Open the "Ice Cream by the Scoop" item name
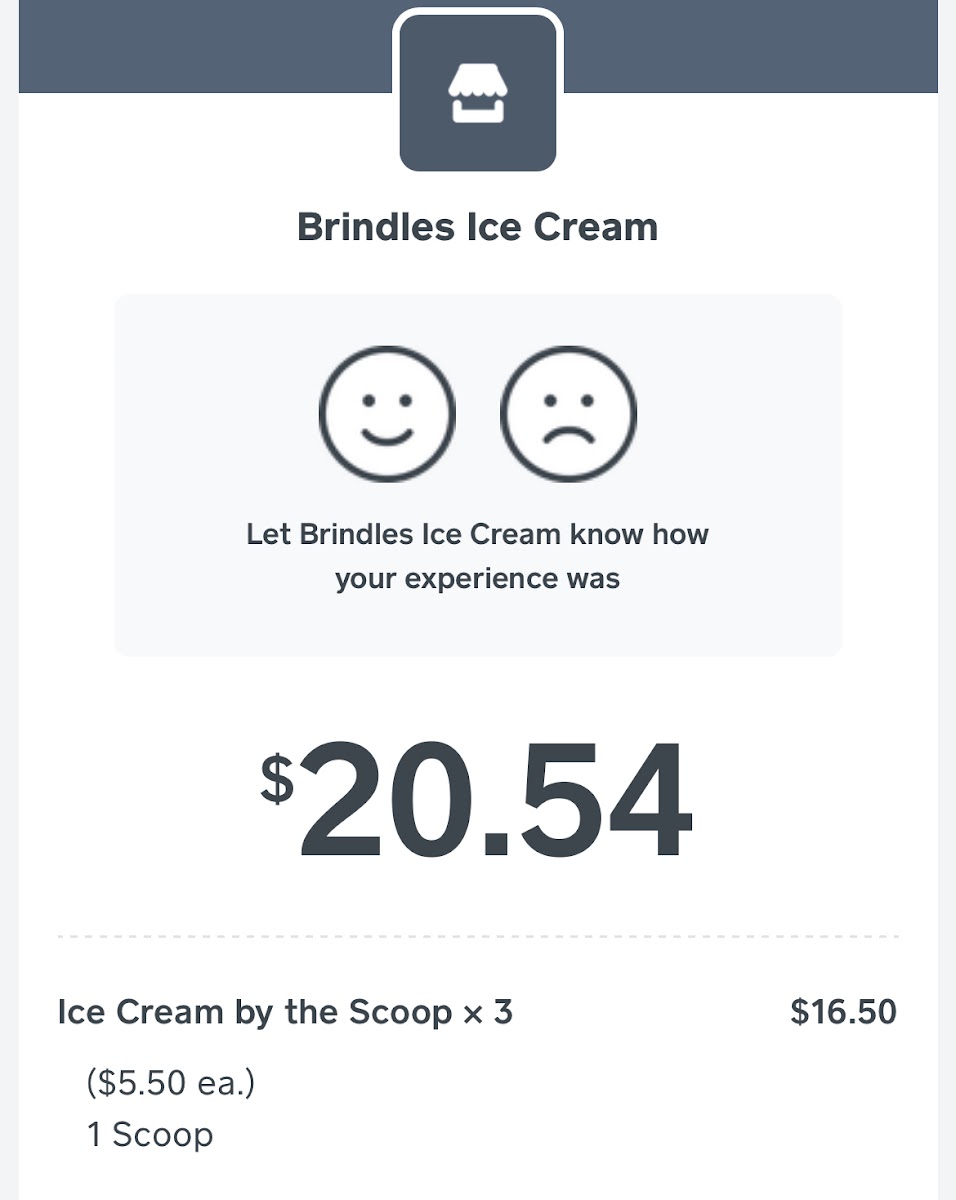Viewport: 956px width, 1200px height. click(x=254, y=1012)
